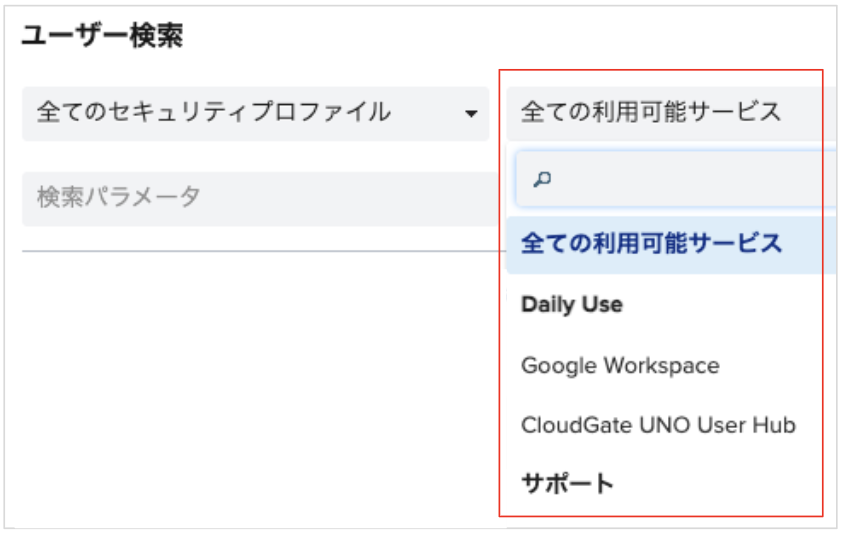Click the サポート group heading
Screen dimensions: 842x538
click(567, 483)
